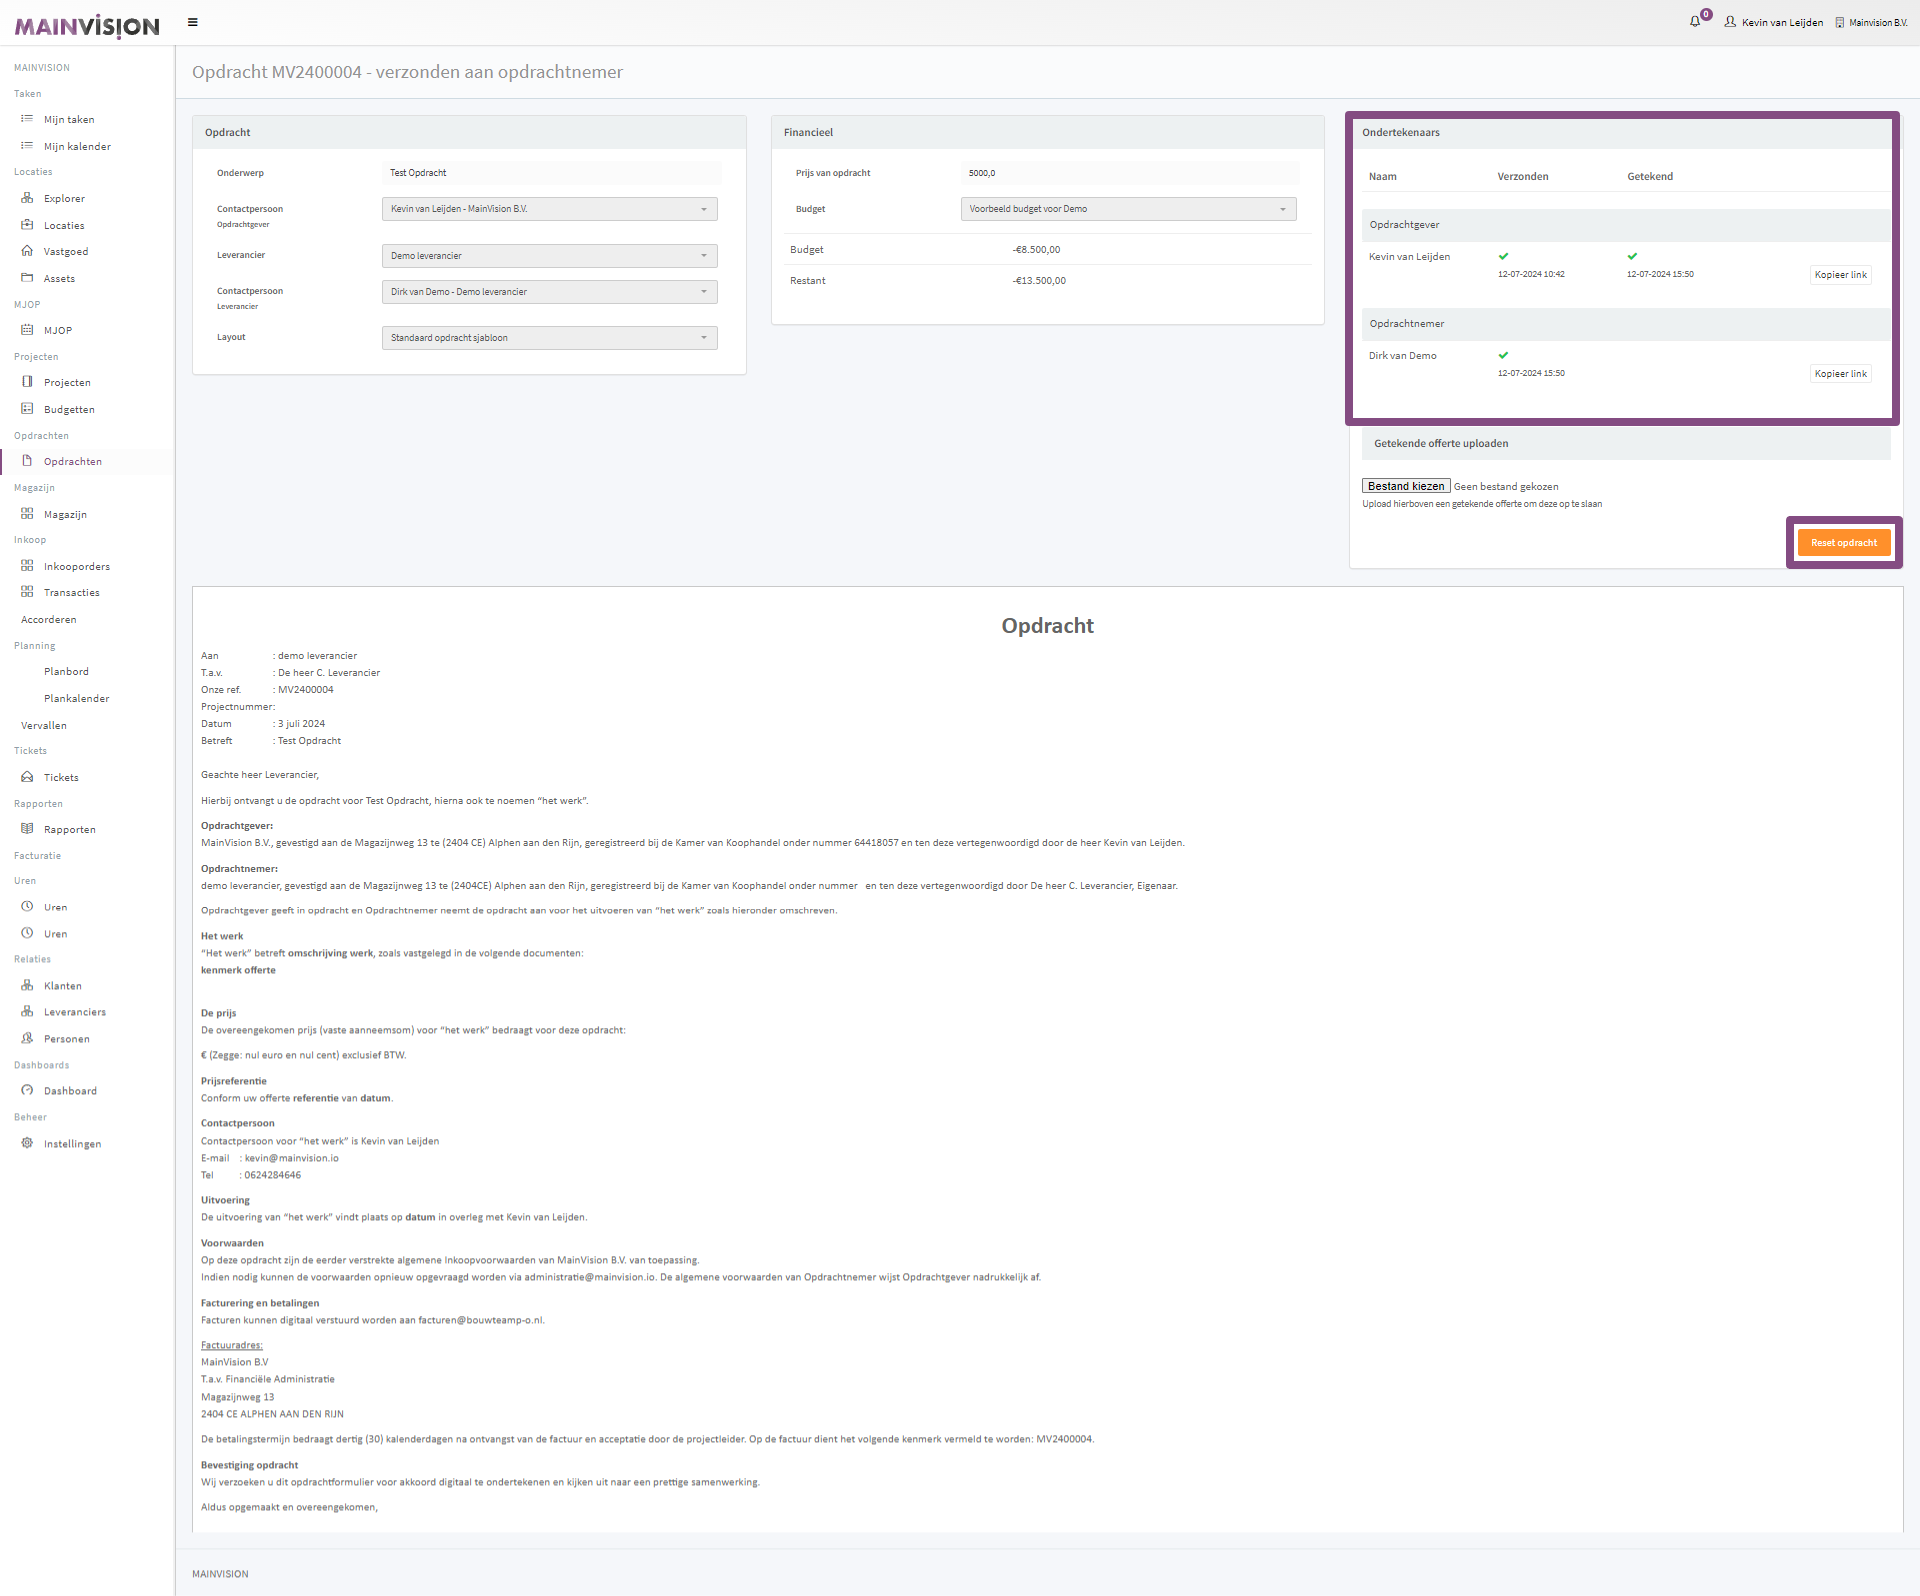Viewport: 1920px width, 1596px height.
Task: Open the Opdrachtgever Contactpersoon dropdown
Action: 549,209
